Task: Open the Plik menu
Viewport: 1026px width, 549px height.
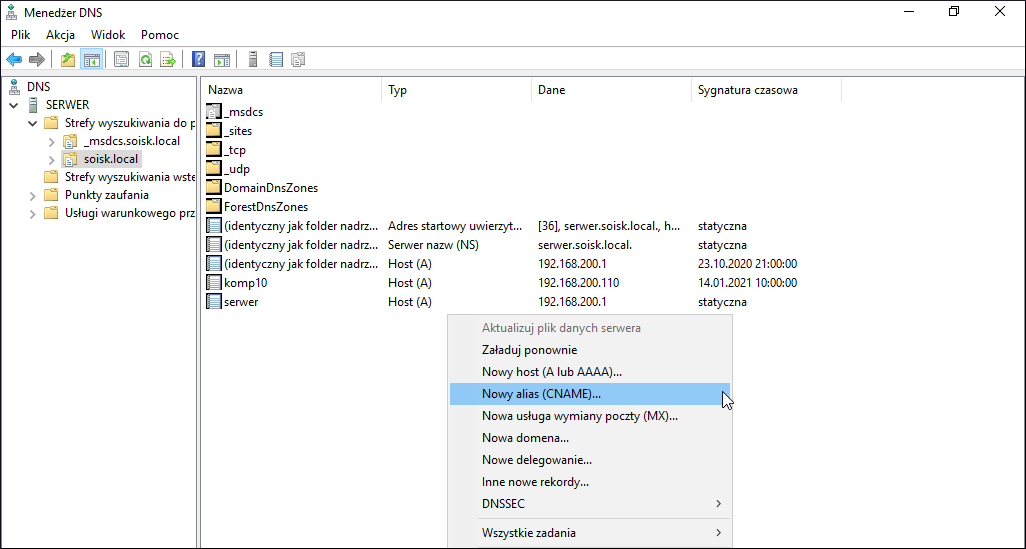Action: tap(21, 35)
